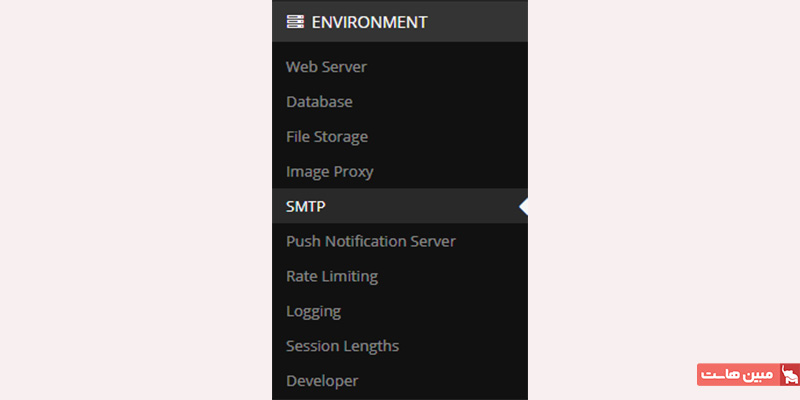Open the Logging settings page
The image size is (800, 400).
click(313, 311)
